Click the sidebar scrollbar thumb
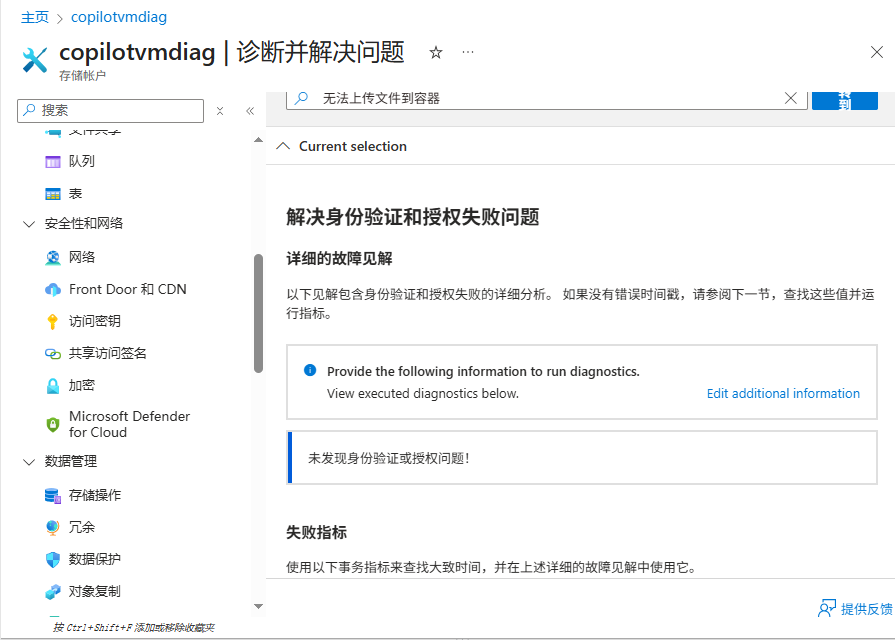Viewport: 895px width, 640px height. coord(258,313)
